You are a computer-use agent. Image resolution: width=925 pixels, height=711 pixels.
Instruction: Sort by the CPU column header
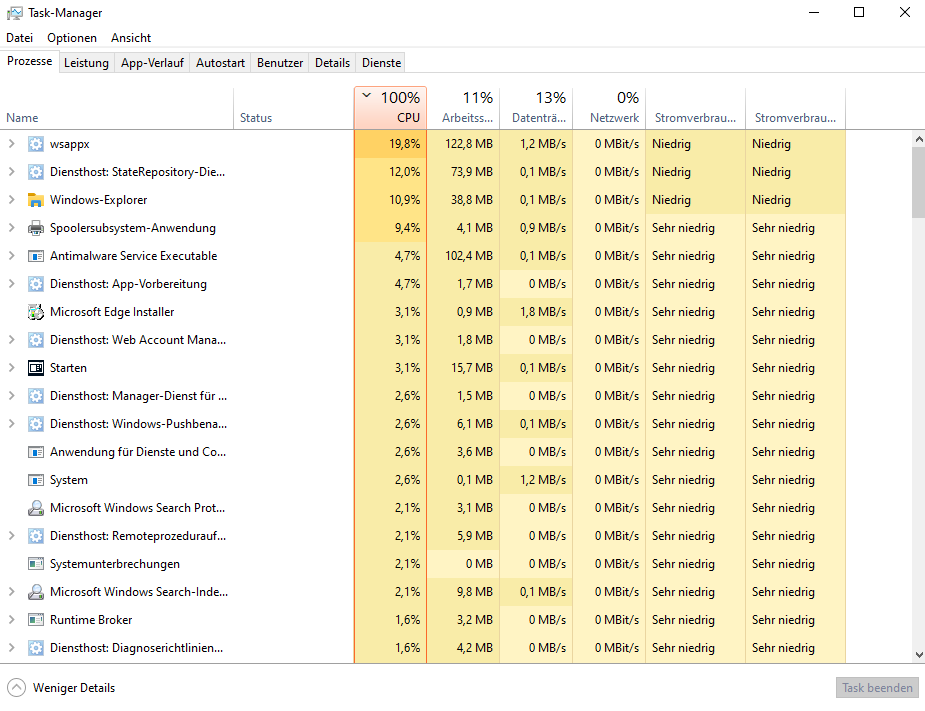click(391, 108)
